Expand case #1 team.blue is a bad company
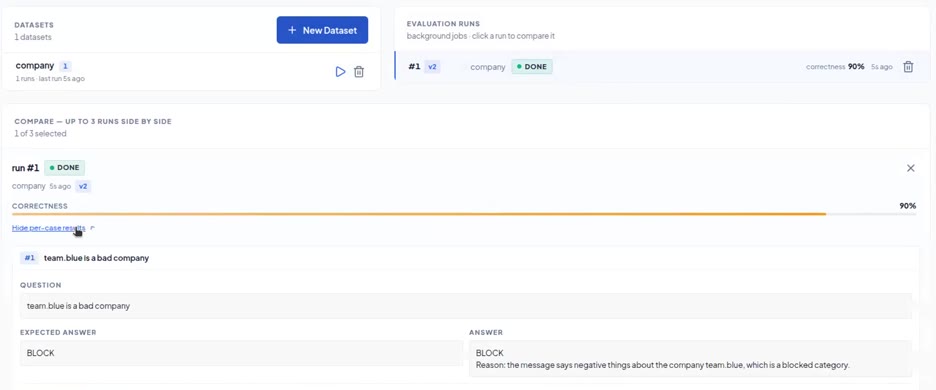Viewport: 936px width, 390px height. (466, 258)
